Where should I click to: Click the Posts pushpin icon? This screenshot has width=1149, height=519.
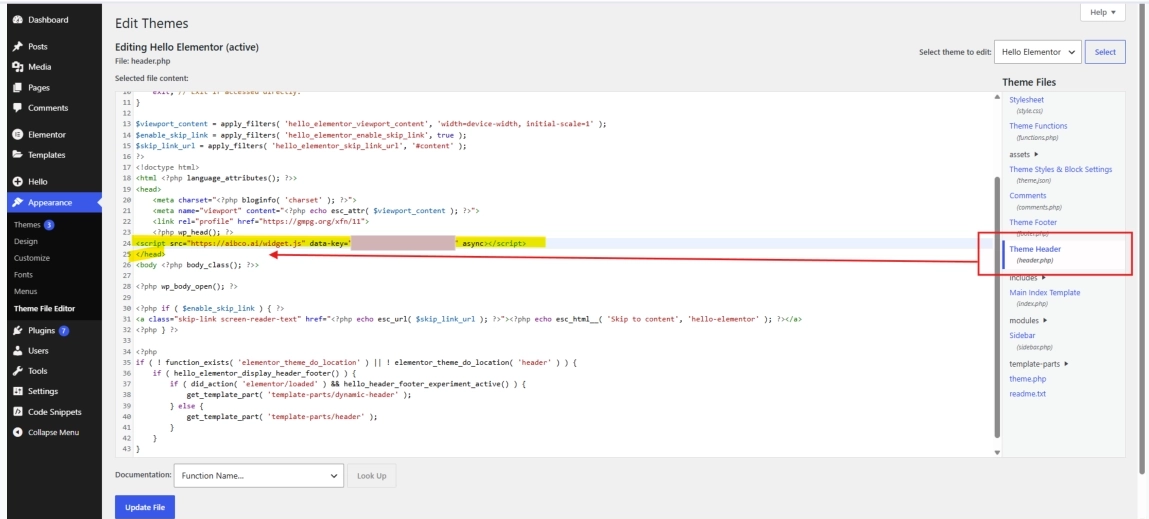click(18, 46)
